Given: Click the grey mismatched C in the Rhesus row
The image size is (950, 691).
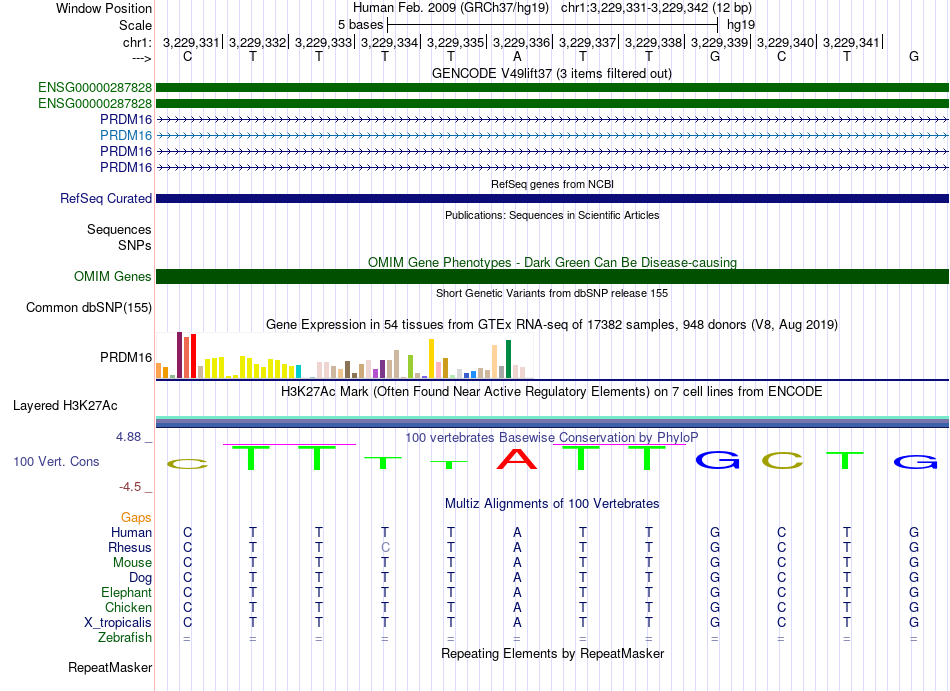Looking at the screenshot, I should point(385,547).
